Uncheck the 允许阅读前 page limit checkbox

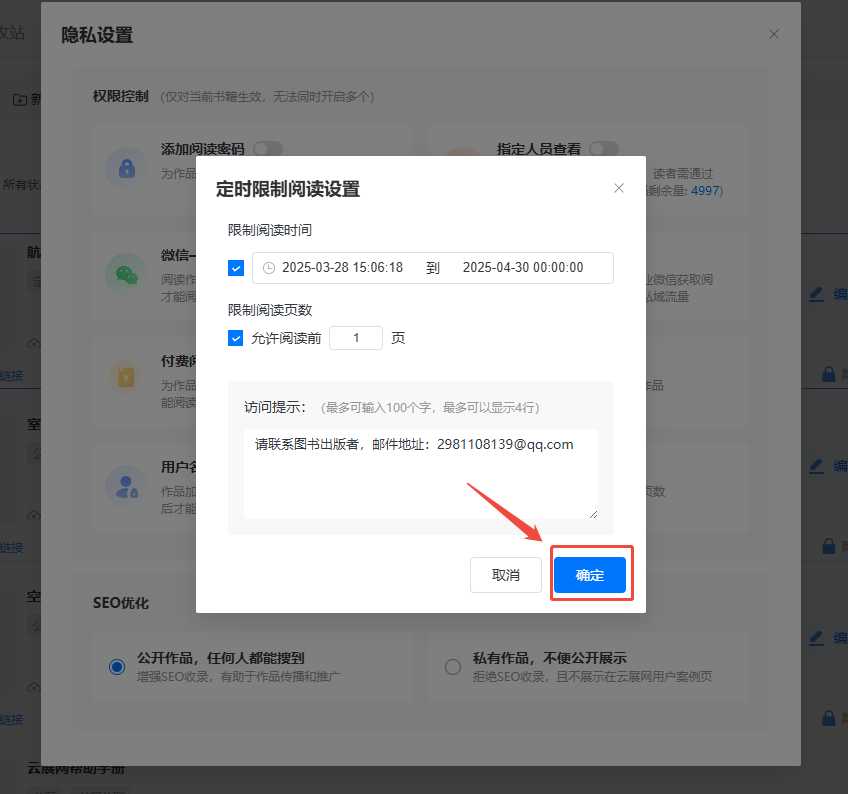(236, 338)
